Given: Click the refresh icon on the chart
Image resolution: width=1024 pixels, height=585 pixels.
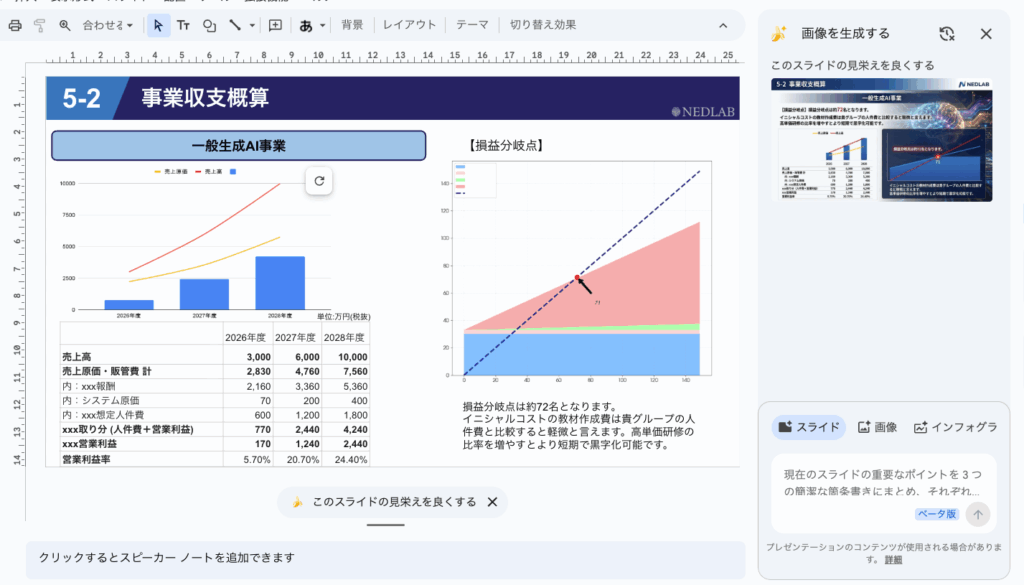Looking at the screenshot, I should 319,181.
